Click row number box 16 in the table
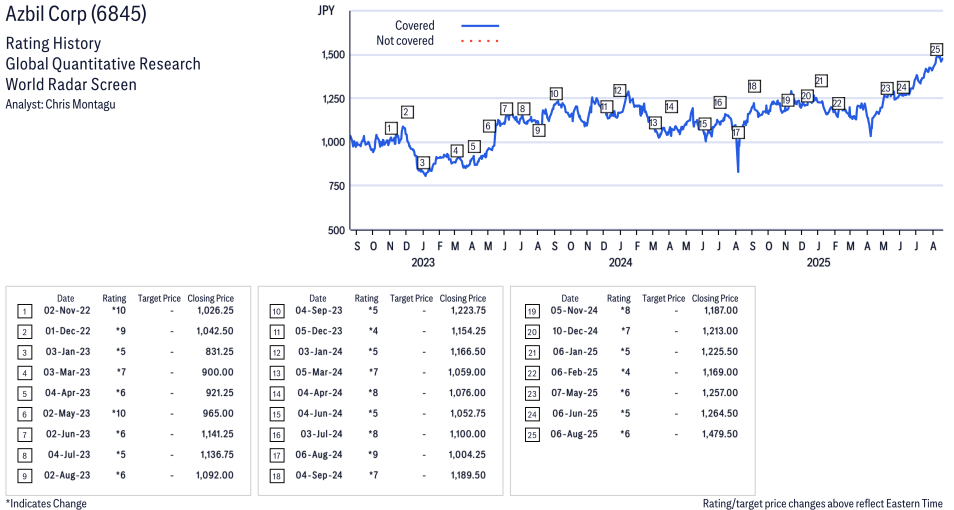This screenshot has height=510, width=954. click(277, 435)
